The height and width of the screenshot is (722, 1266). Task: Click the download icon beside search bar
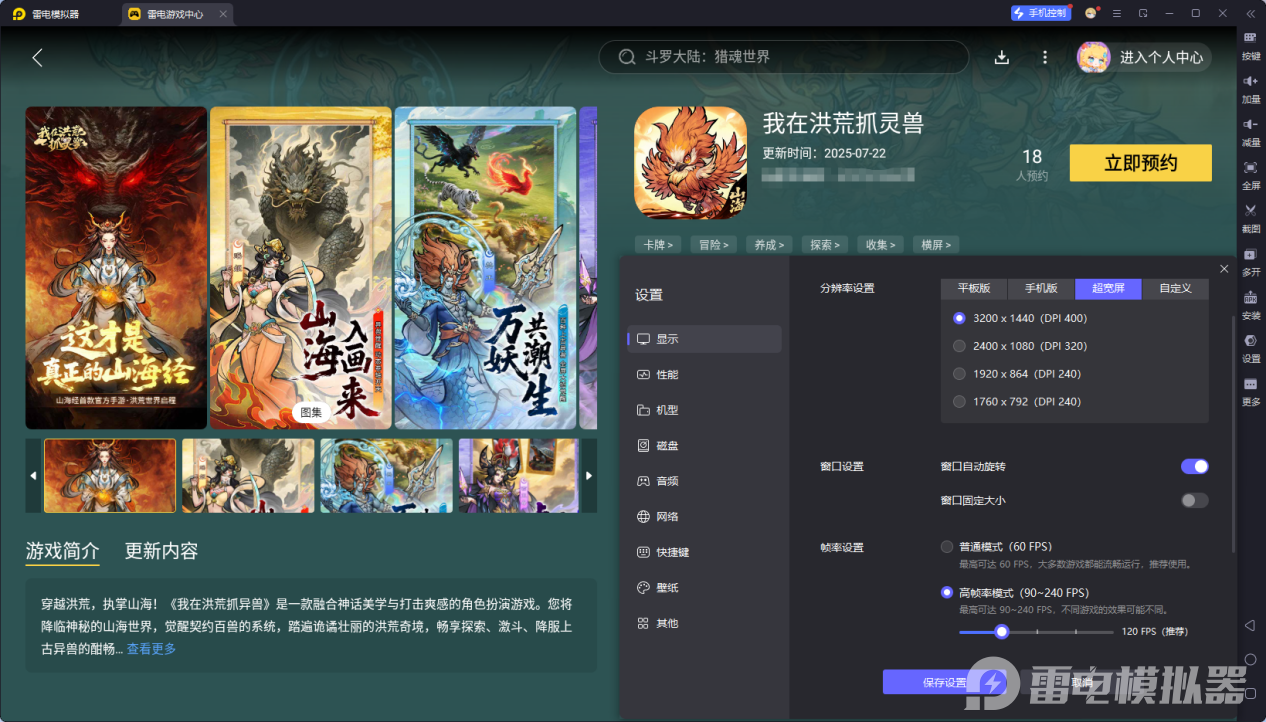[1001, 58]
